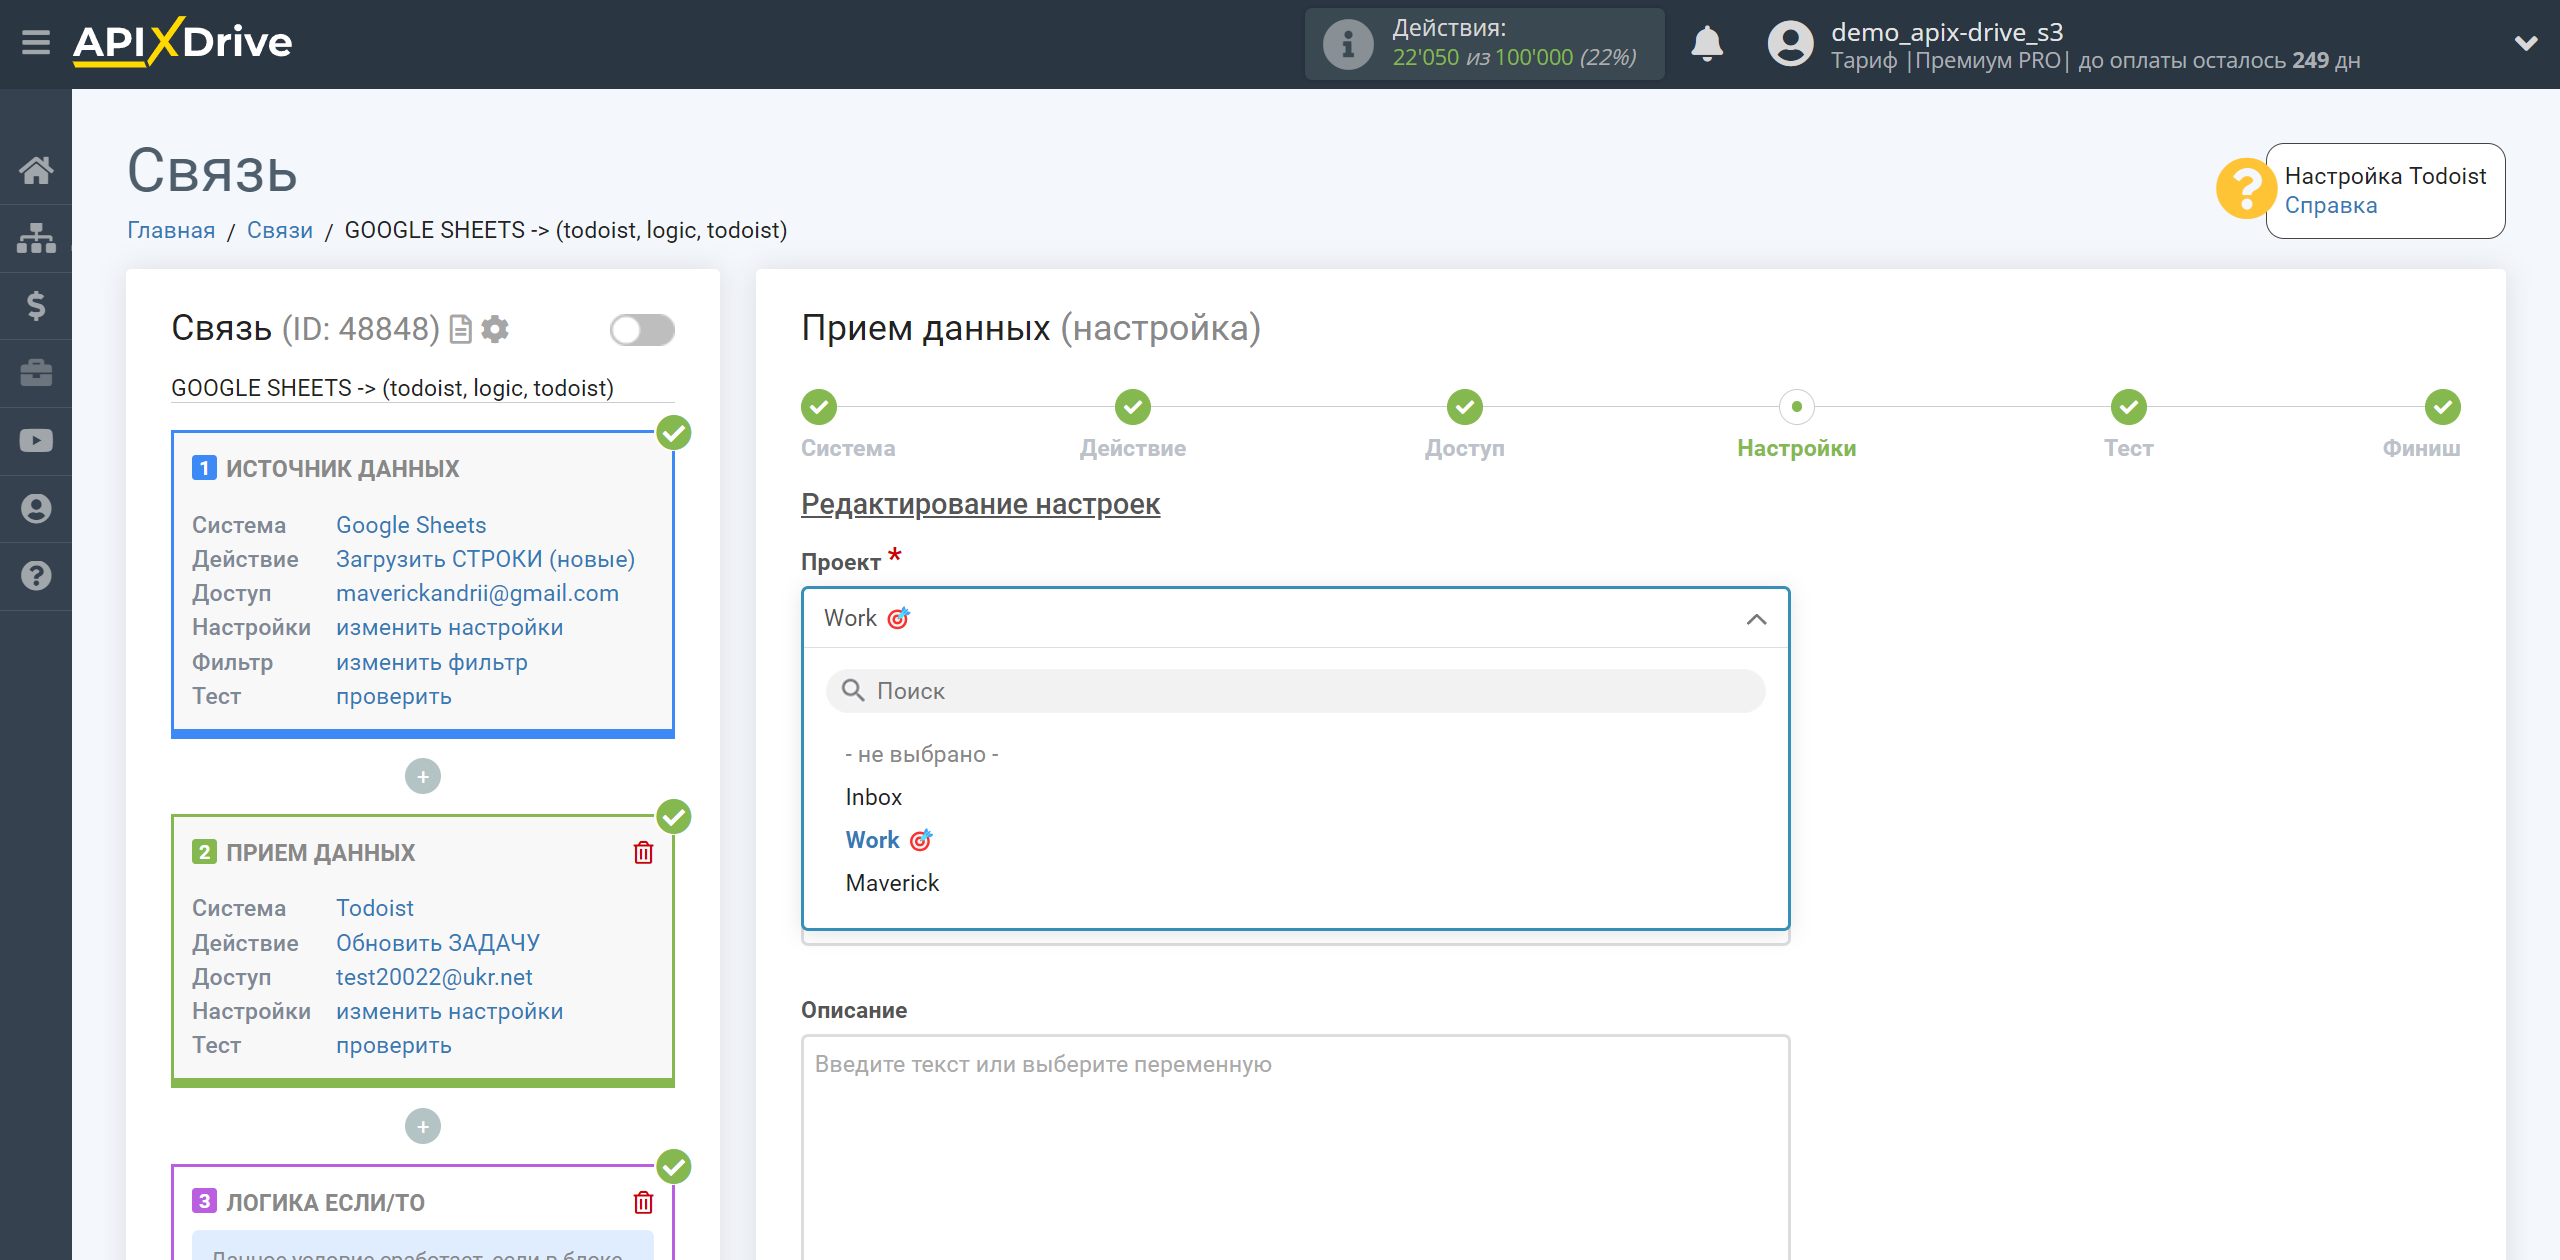Click into the Описание text area
This screenshot has height=1260, width=2560.
1295,1147
